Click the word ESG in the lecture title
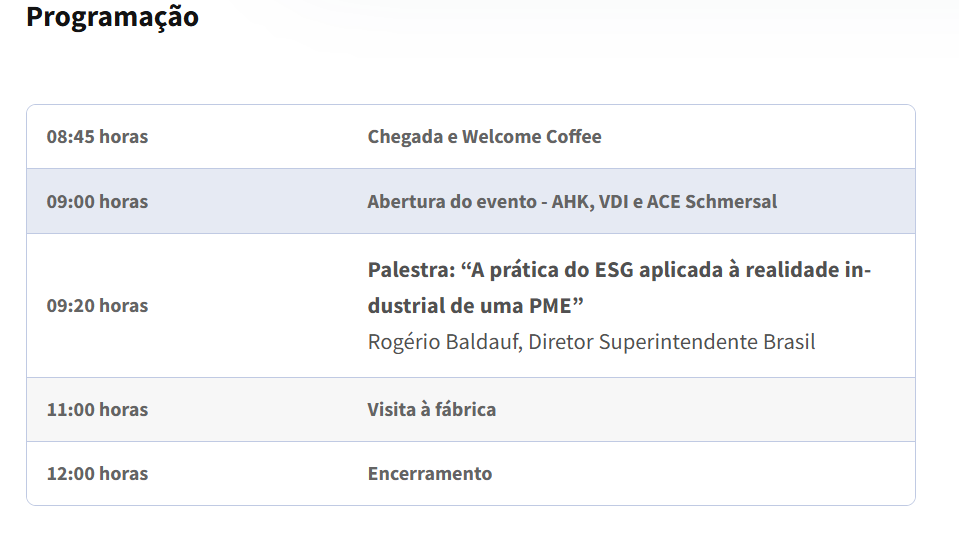This screenshot has height=534, width=959. (614, 271)
